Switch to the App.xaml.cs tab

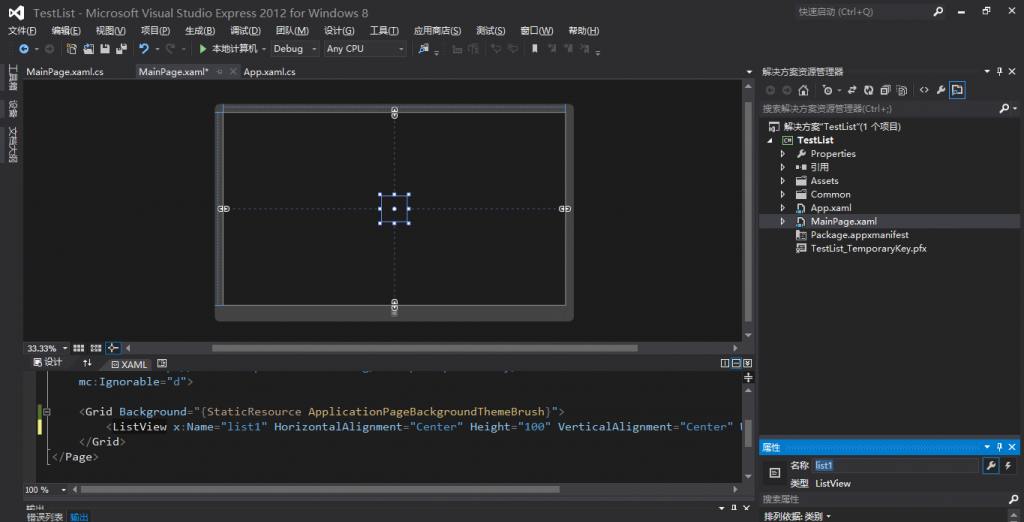[269, 72]
